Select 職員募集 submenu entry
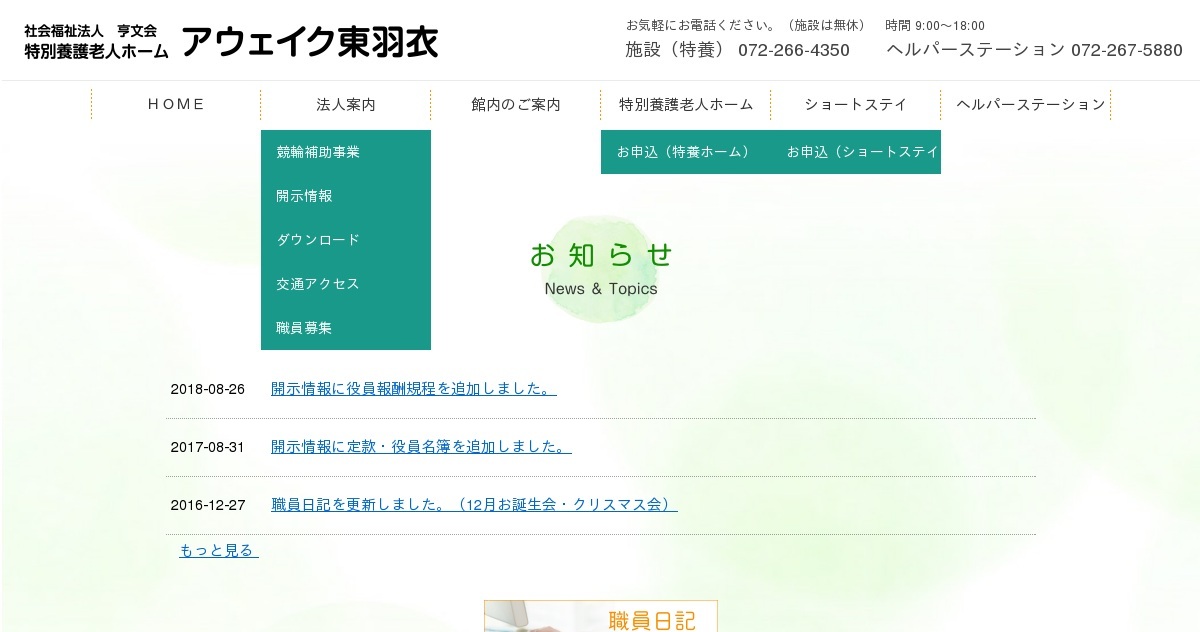The image size is (1200, 632). tap(346, 328)
